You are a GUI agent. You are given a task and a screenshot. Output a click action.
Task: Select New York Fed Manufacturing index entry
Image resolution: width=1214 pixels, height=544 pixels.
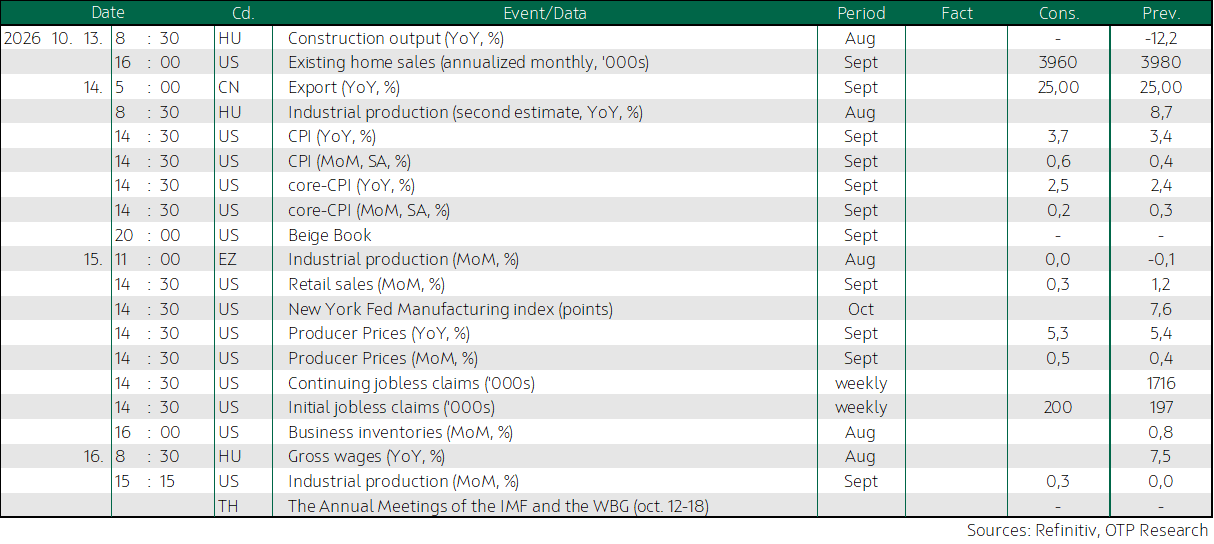(x=450, y=309)
